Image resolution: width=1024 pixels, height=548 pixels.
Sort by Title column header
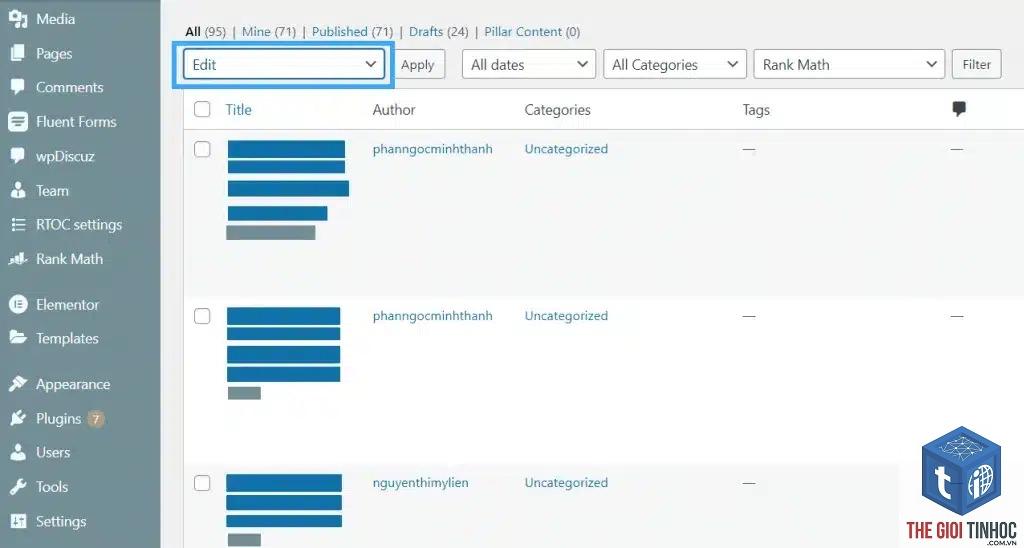coord(238,109)
